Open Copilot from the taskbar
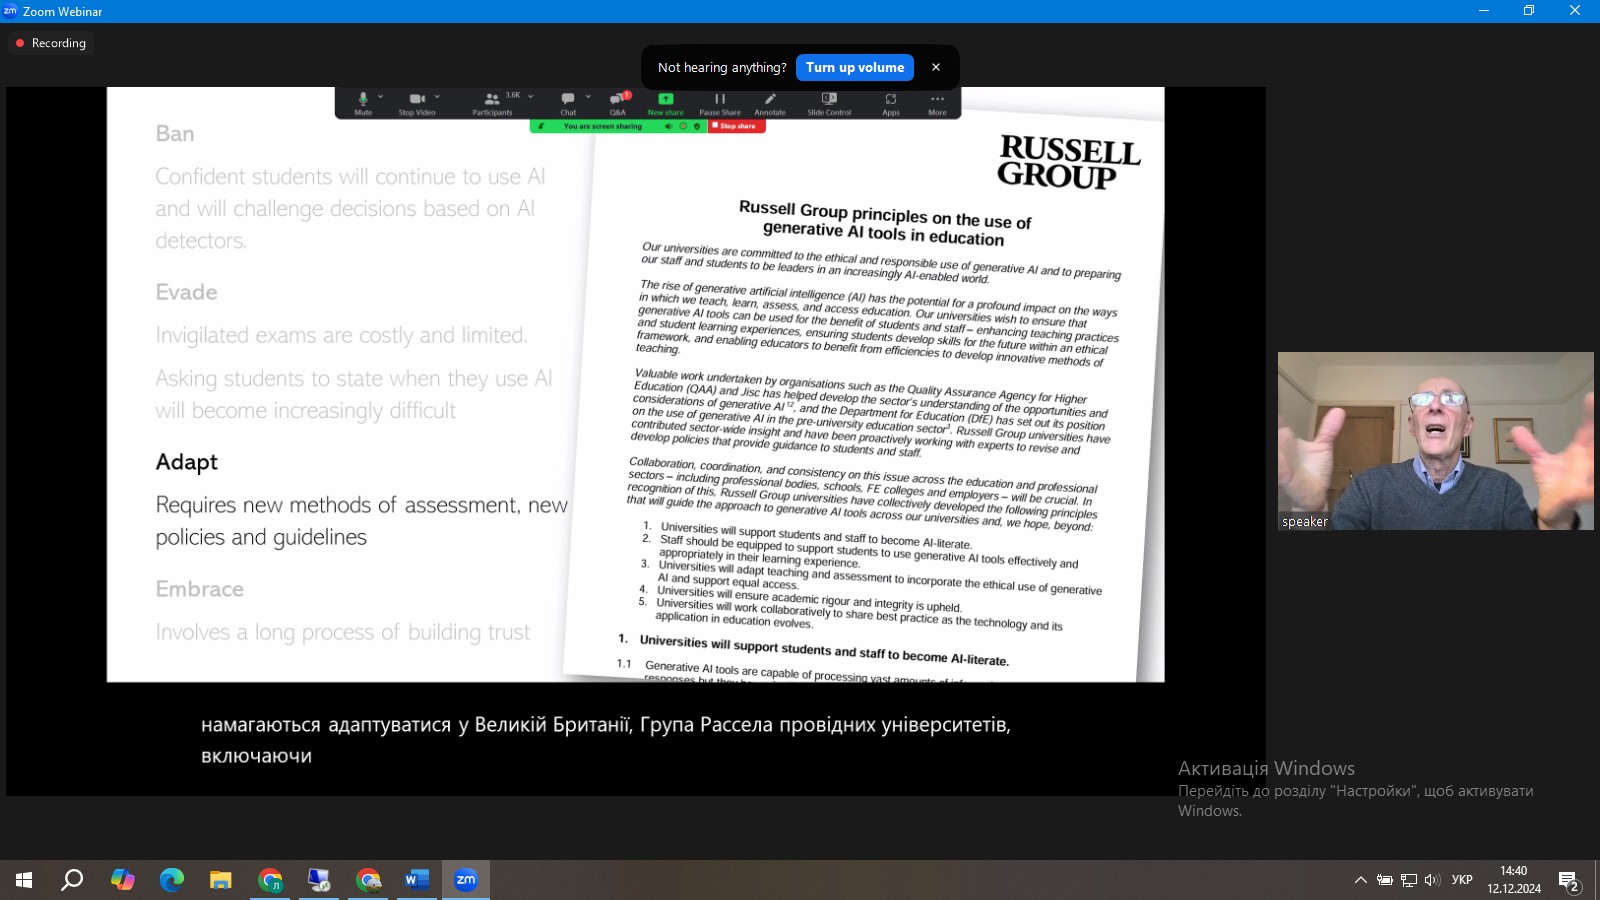Viewport: 1600px width, 900px height. tap(122, 880)
